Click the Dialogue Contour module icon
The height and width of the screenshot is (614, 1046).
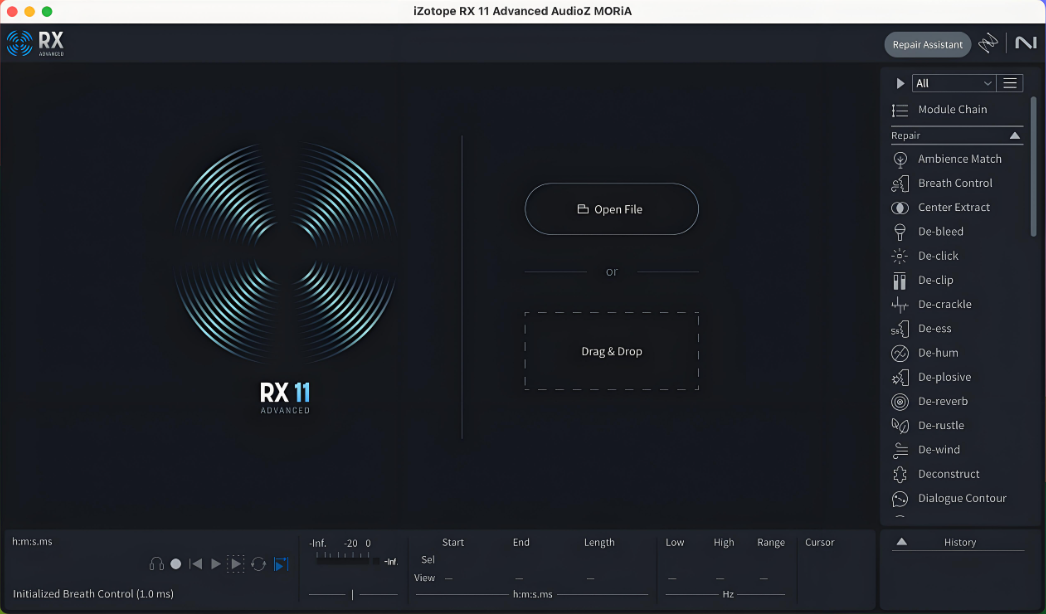click(x=900, y=499)
